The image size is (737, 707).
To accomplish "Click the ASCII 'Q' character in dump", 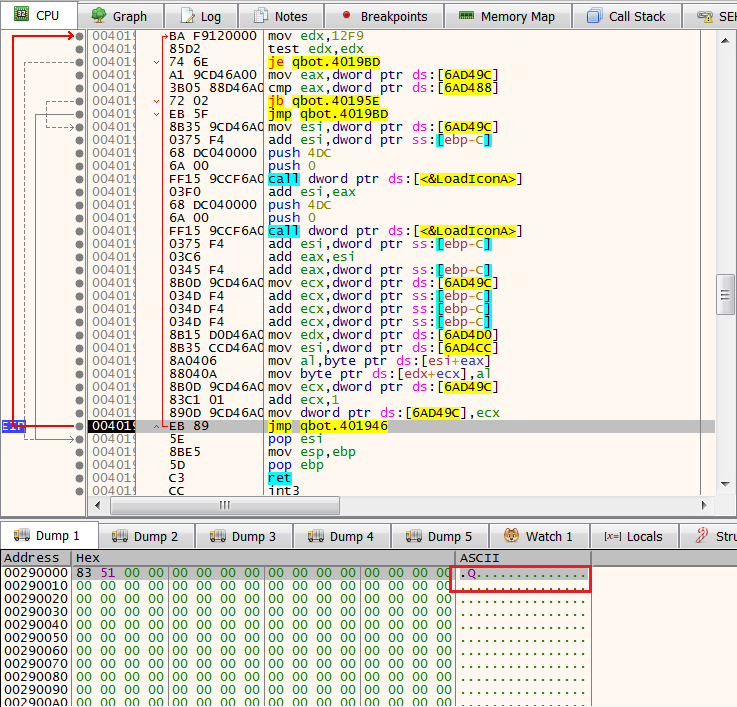I will click(x=471, y=573).
